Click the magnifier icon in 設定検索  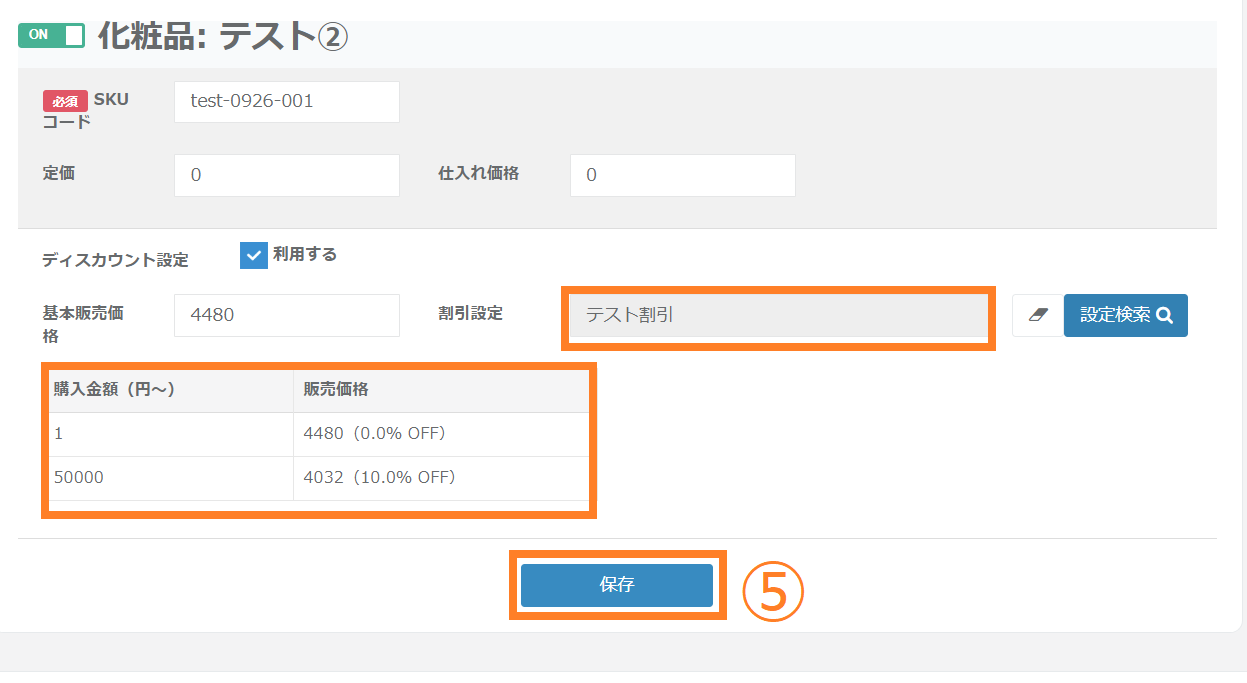coord(1164,315)
